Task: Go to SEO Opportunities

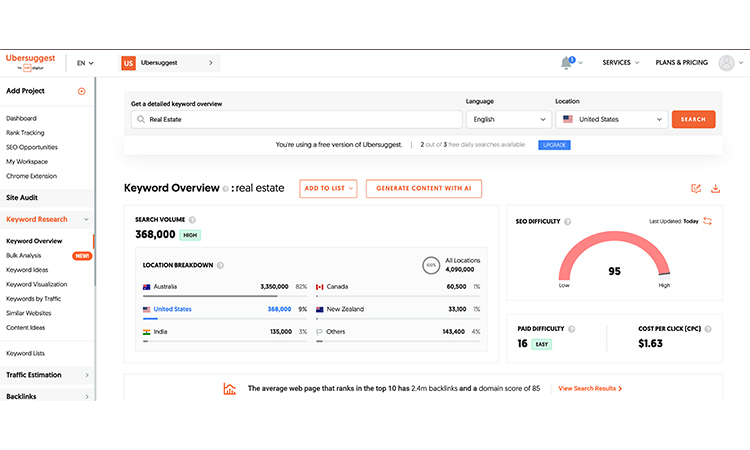Action: pos(32,147)
